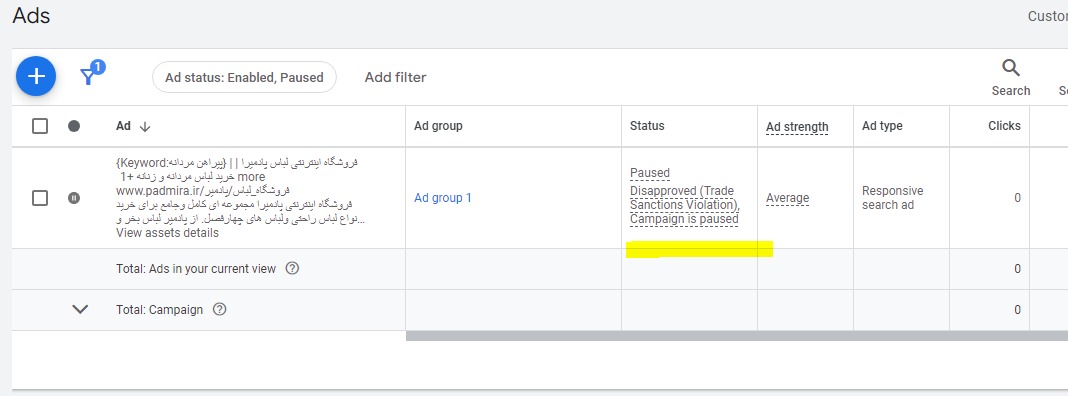Click the Responsive search ad cell

tap(893, 197)
